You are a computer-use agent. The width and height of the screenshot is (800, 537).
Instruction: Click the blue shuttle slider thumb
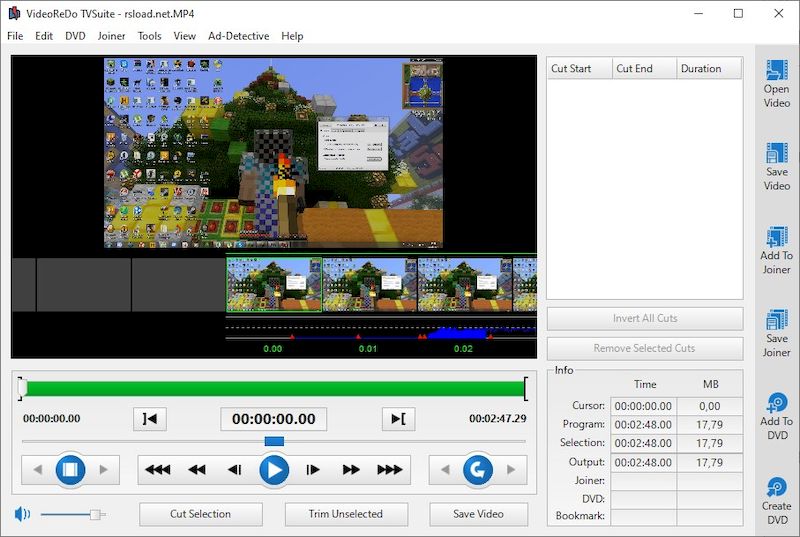coord(274,441)
